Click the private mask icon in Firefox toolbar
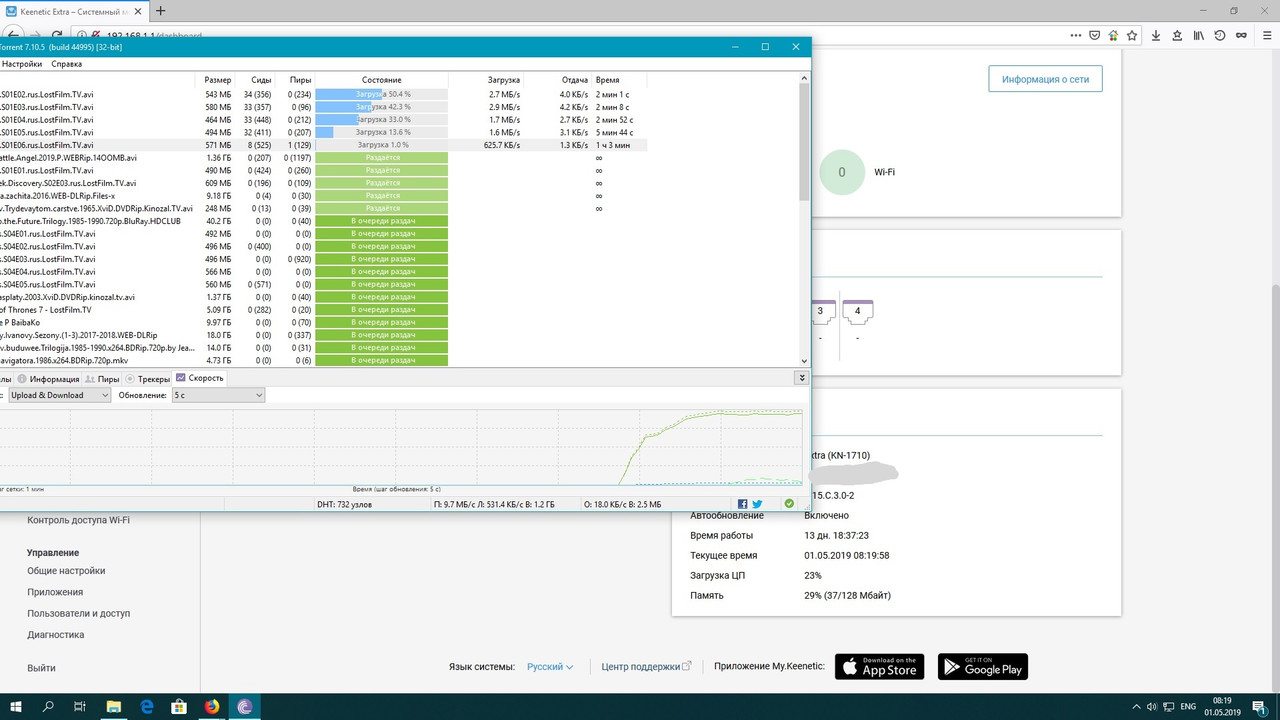This screenshot has height=720, width=1280. point(1240,35)
